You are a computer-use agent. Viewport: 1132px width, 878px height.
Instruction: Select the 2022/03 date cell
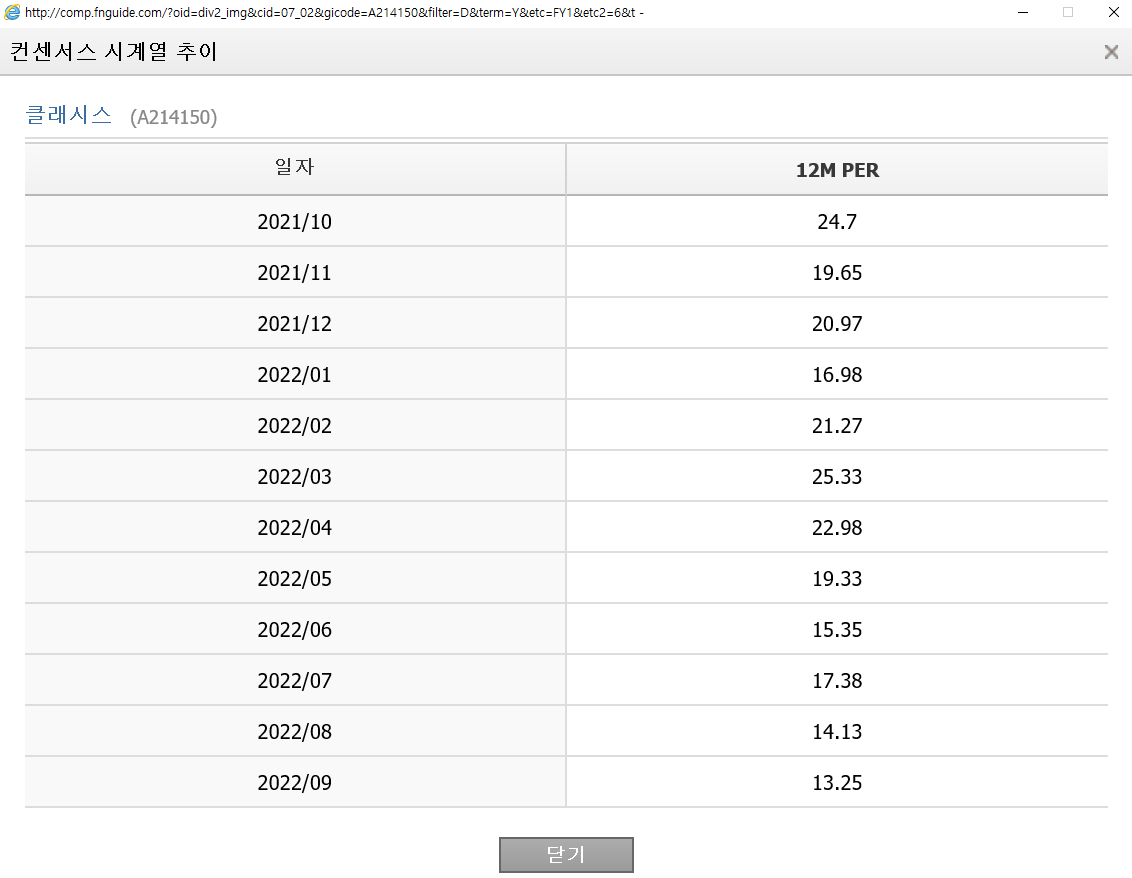(x=295, y=477)
